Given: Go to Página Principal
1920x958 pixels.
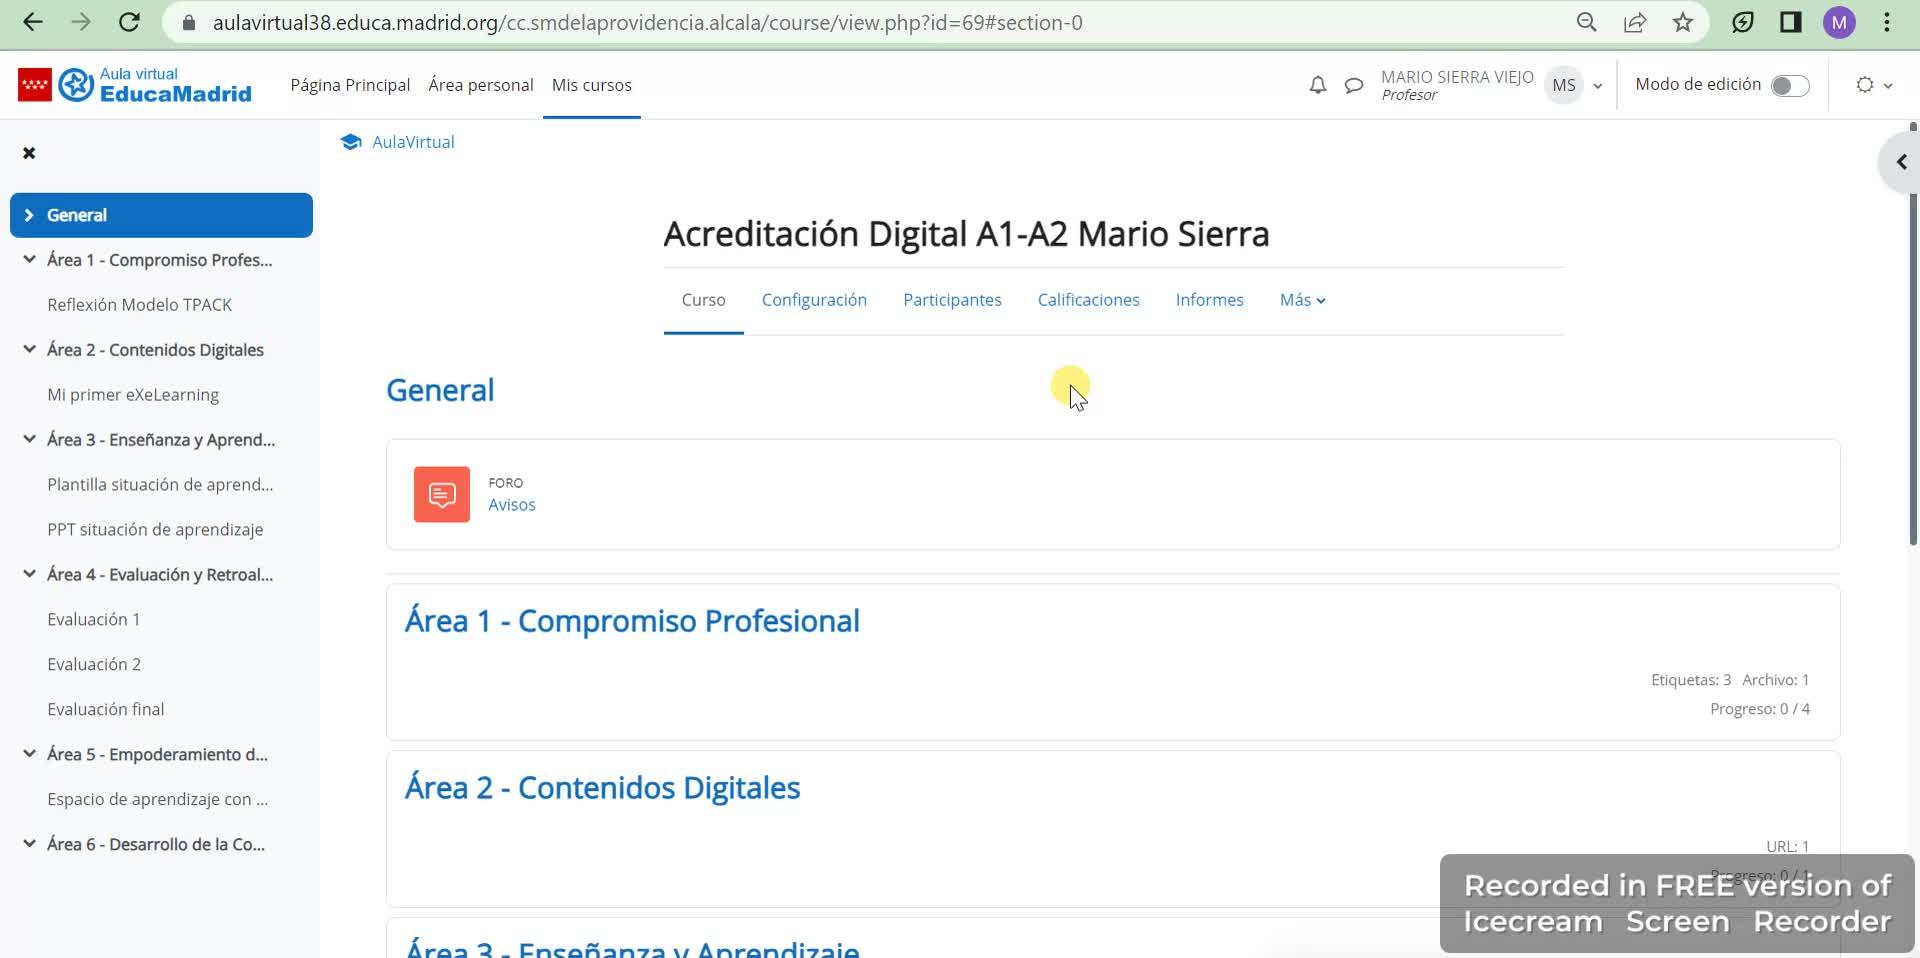Looking at the screenshot, I should click(350, 85).
